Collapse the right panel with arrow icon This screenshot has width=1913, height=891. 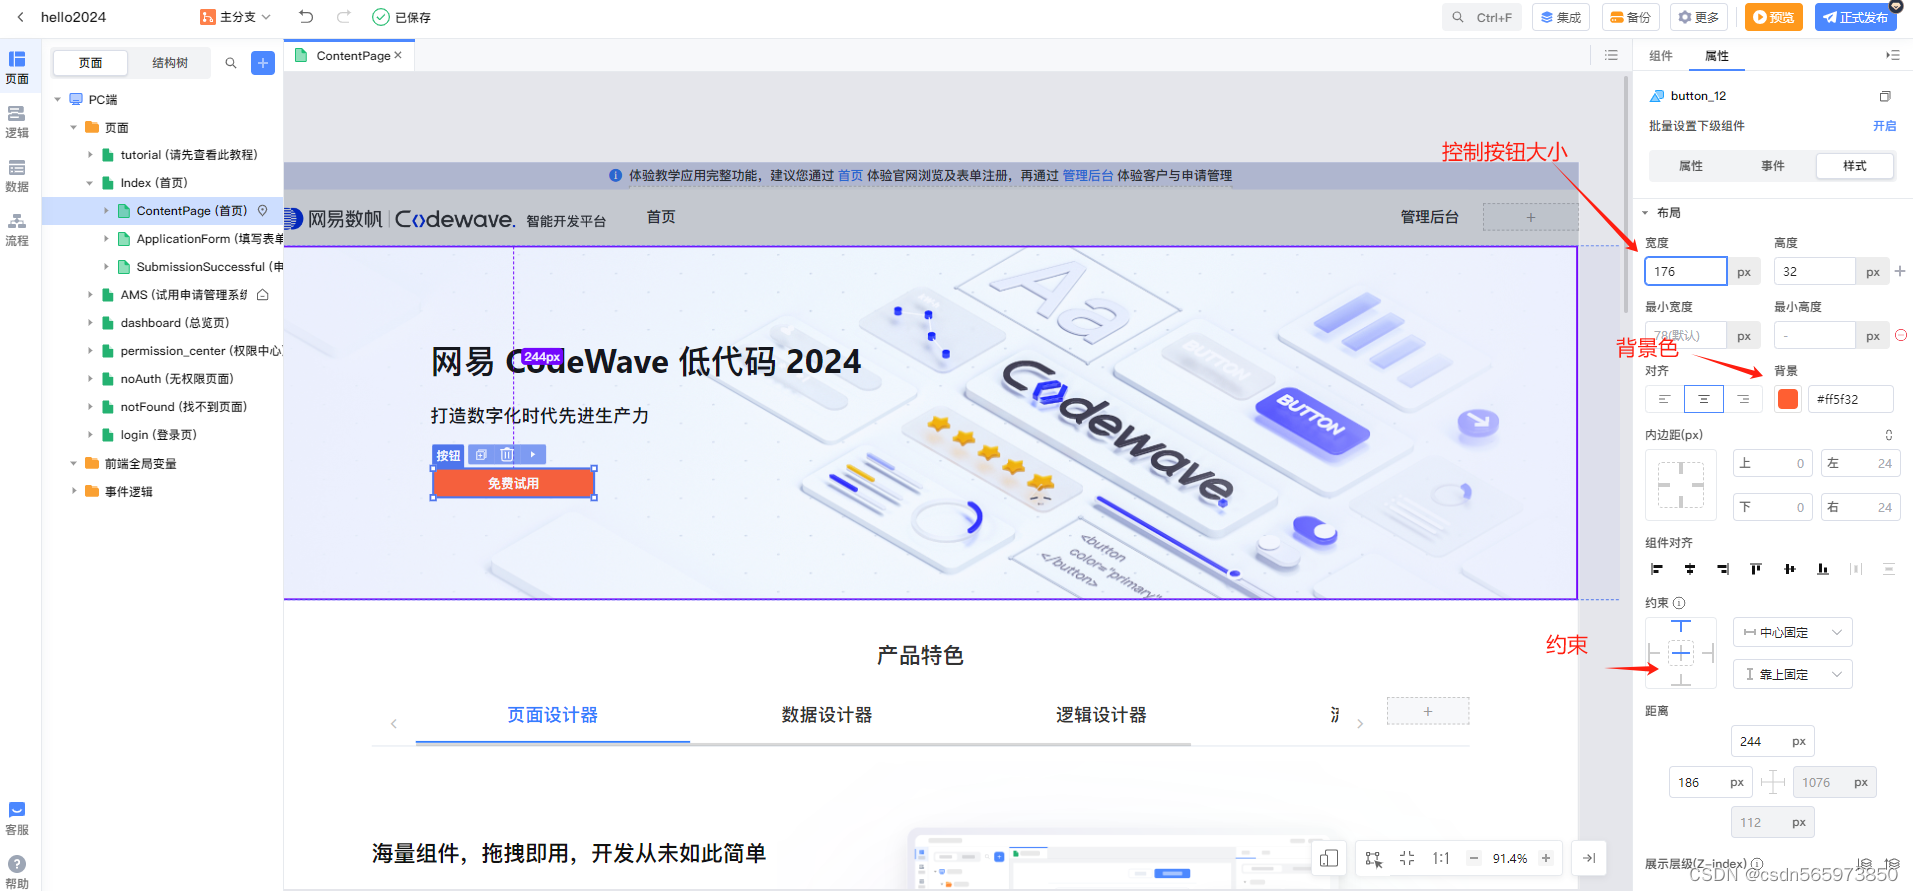tap(1589, 858)
